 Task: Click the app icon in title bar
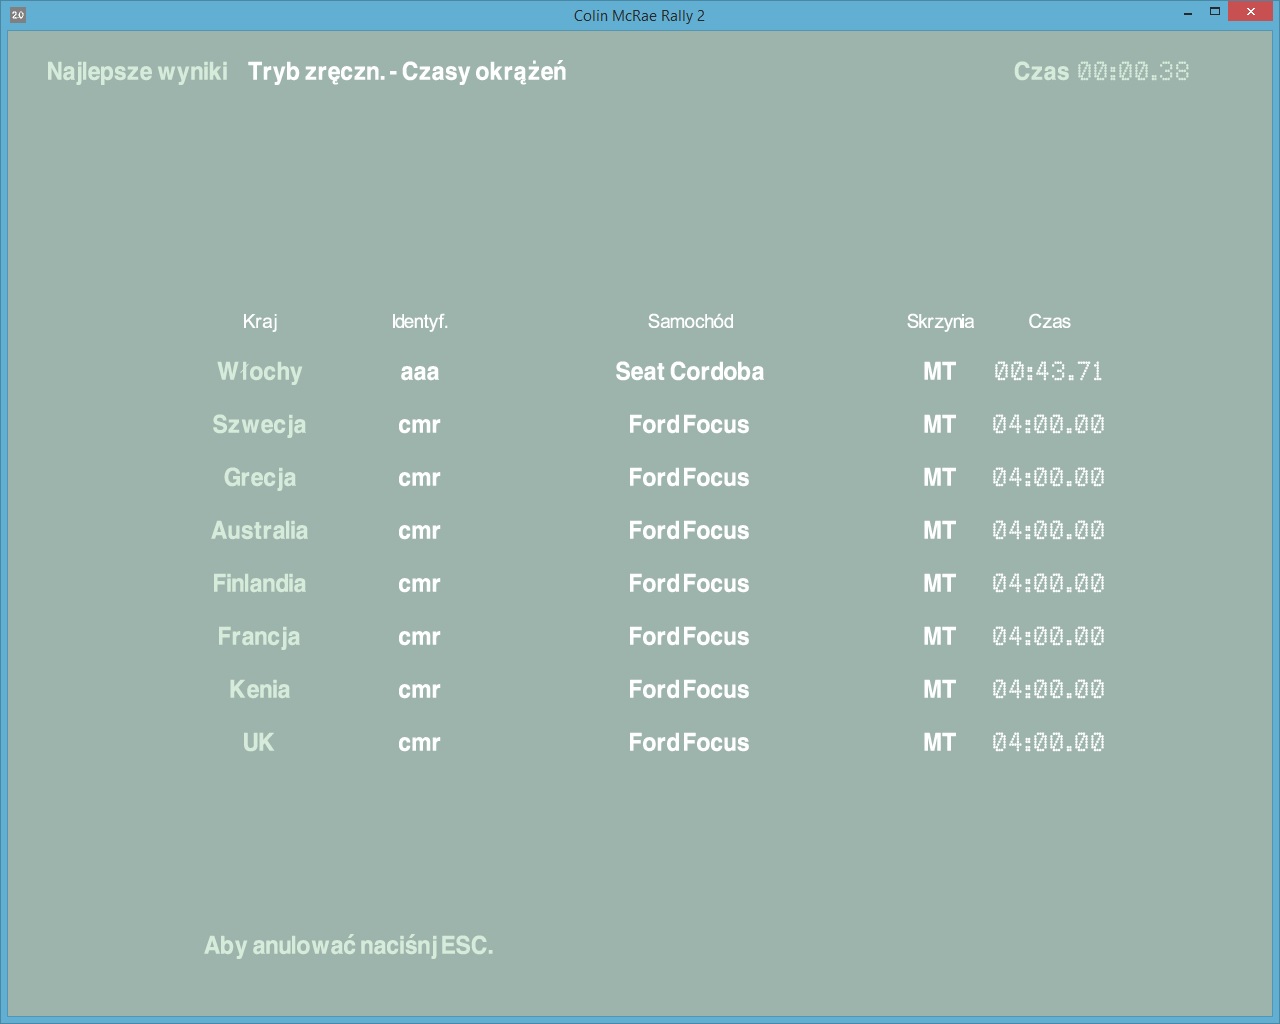[x=17, y=15]
